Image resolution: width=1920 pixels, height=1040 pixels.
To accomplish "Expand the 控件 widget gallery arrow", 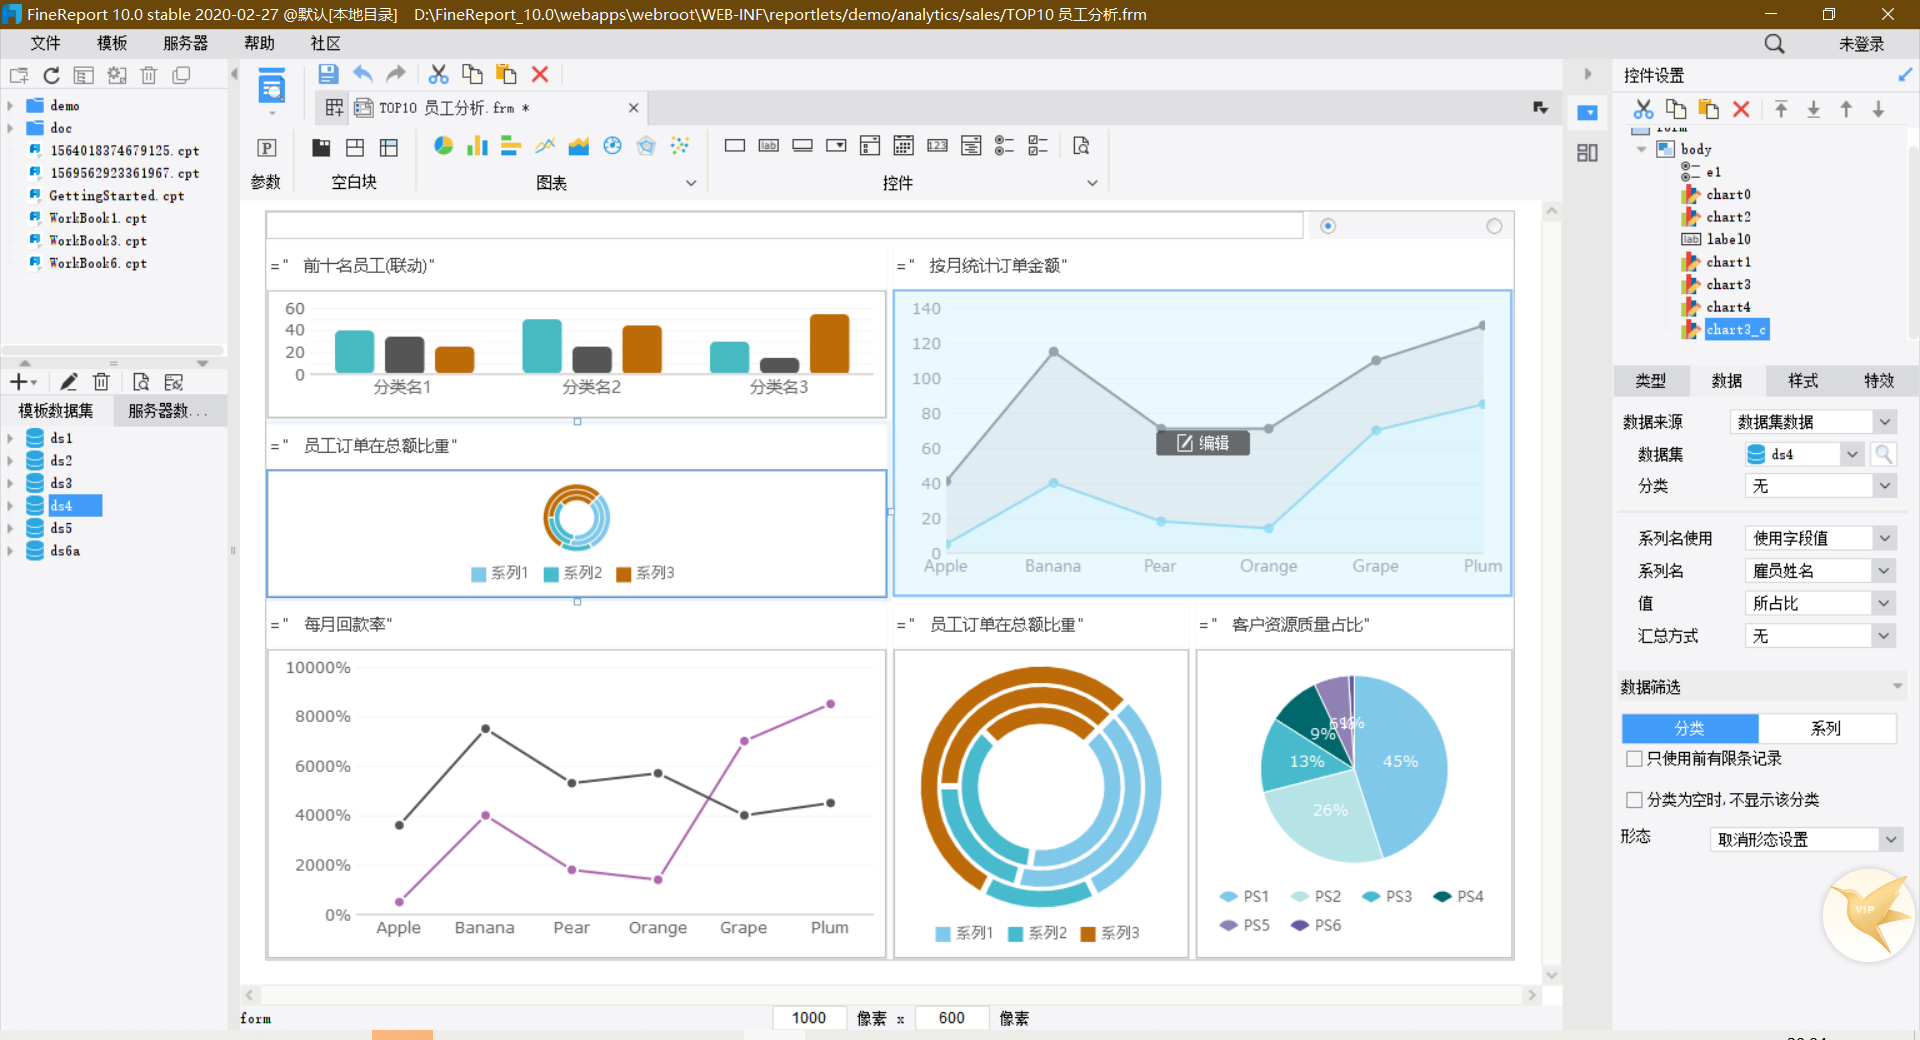I will [x=1092, y=183].
